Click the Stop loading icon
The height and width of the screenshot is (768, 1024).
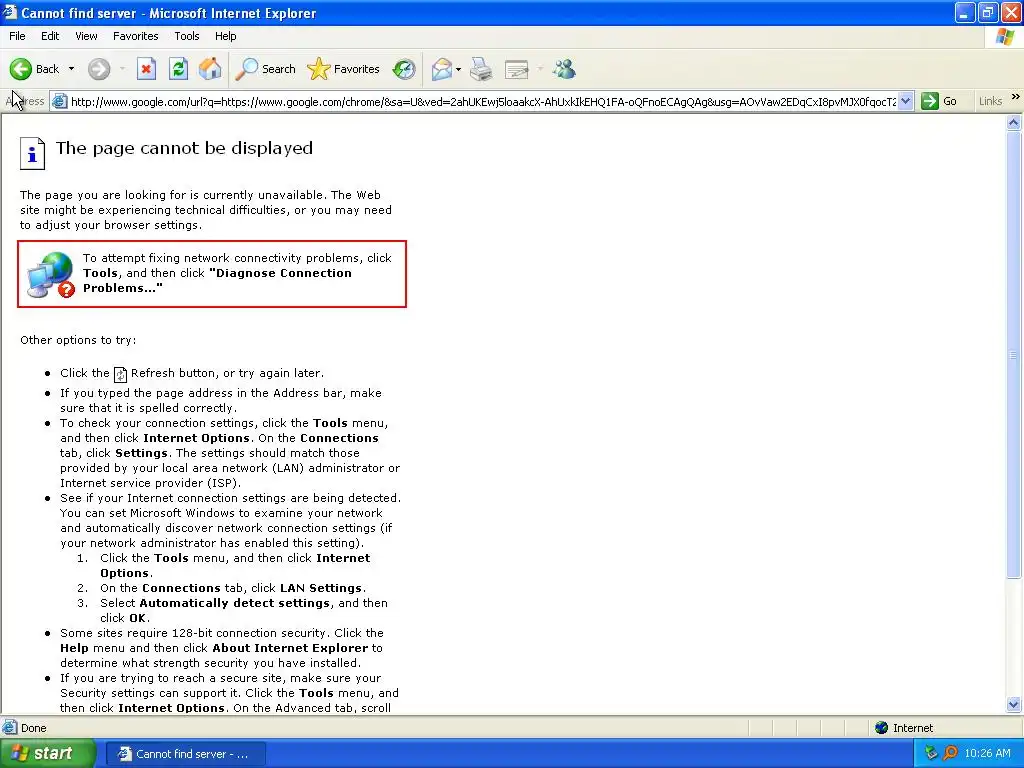coord(146,69)
